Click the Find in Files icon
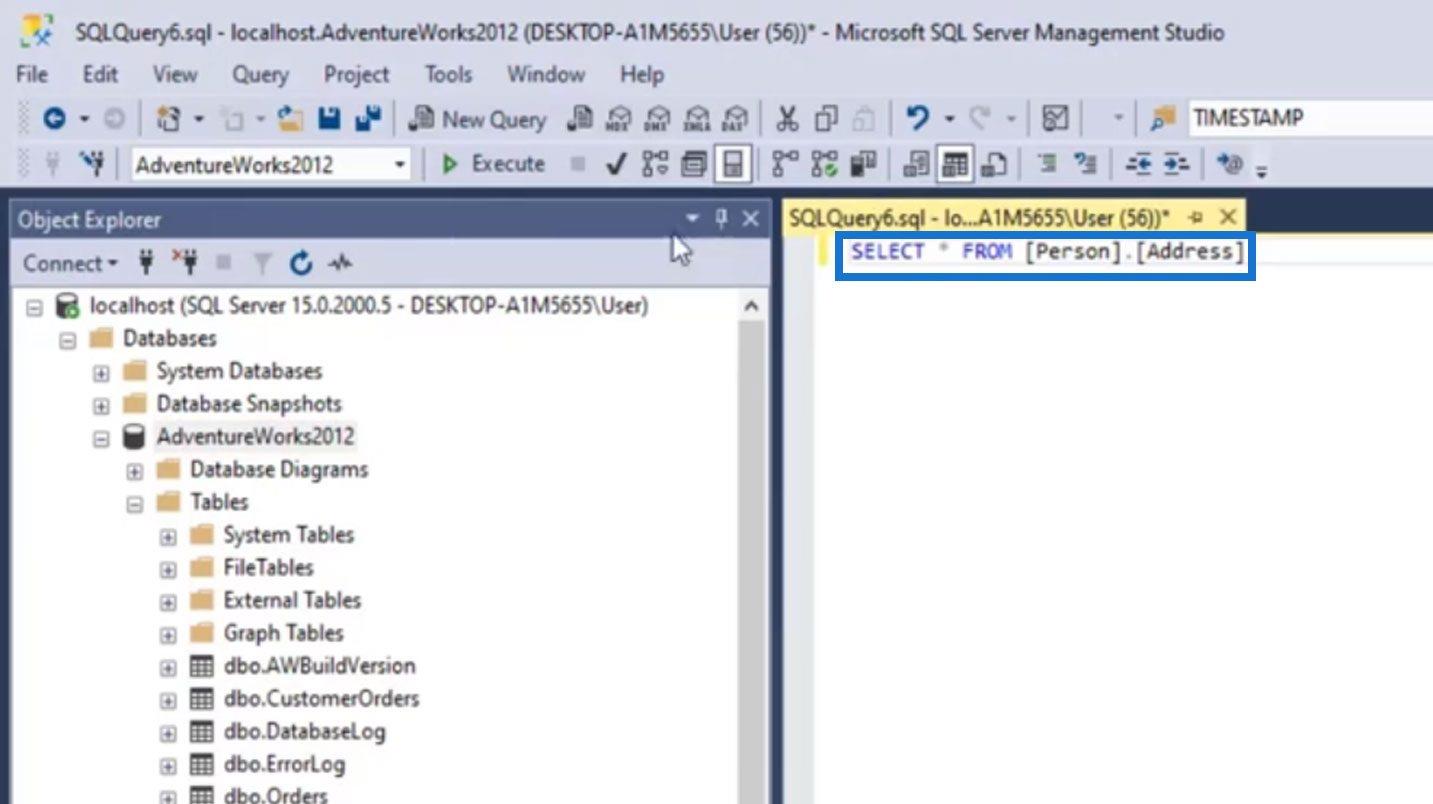Image resolution: width=1433 pixels, height=804 pixels. [x=1162, y=119]
